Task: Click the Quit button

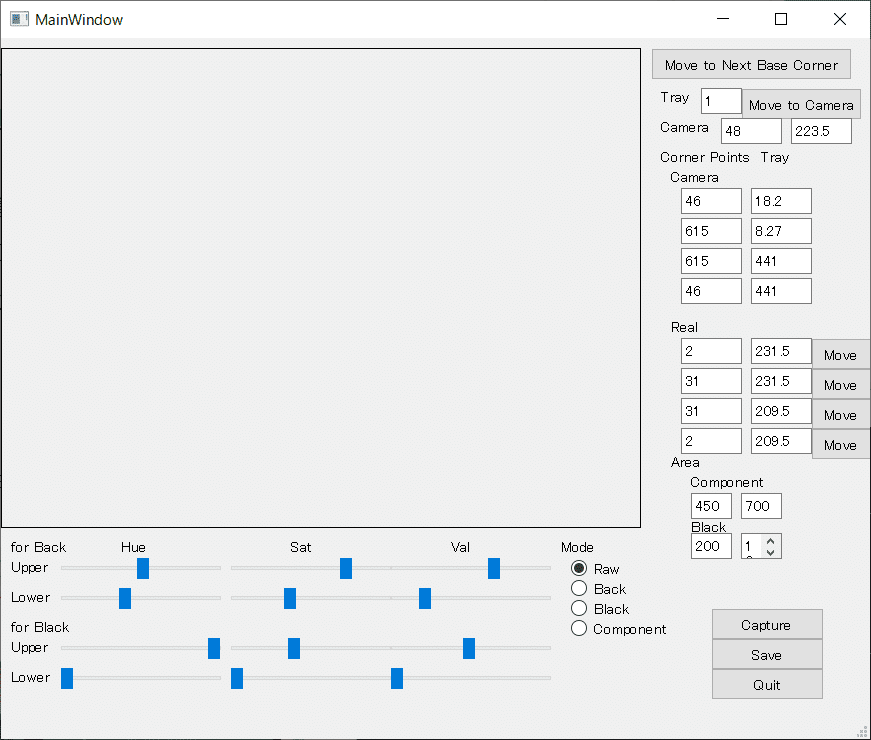Action: (x=767, y=685)
